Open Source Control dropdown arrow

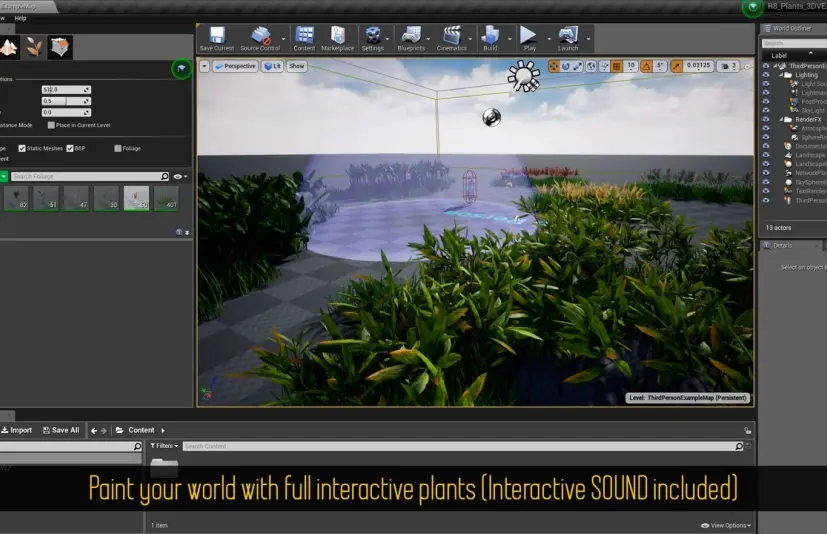click(283, 39)
